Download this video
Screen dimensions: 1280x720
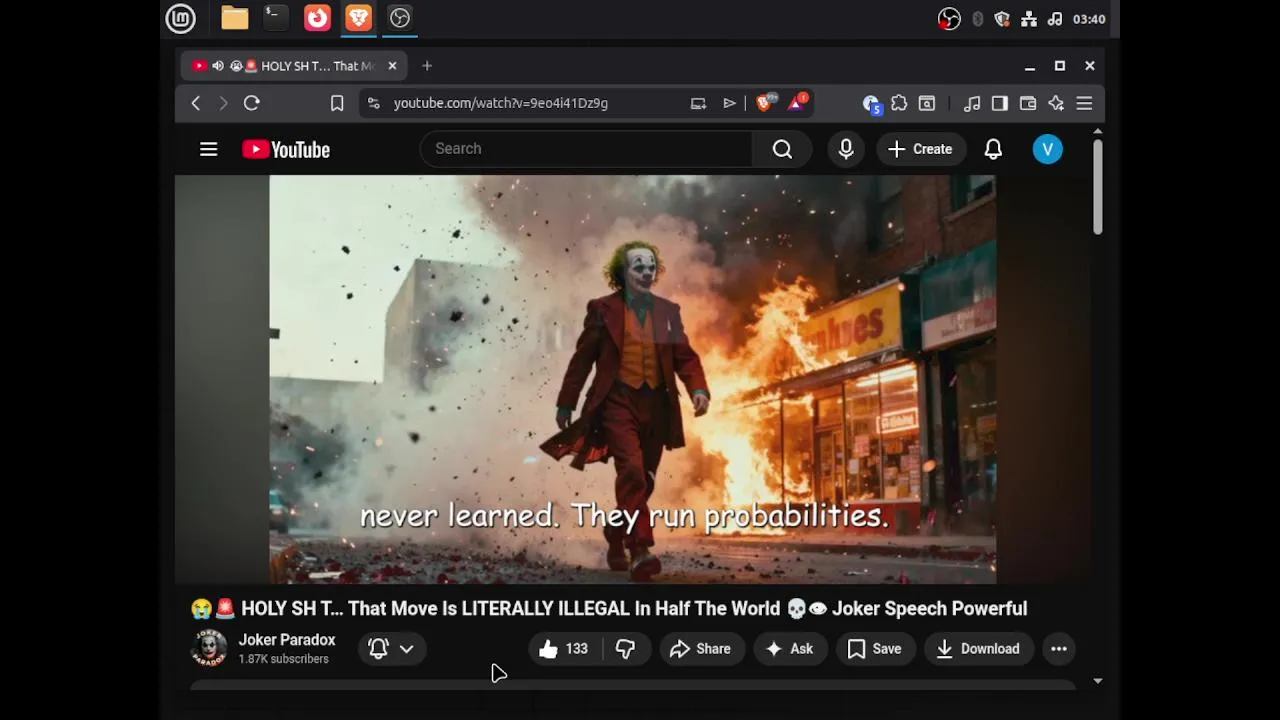(x=979, y=649)
